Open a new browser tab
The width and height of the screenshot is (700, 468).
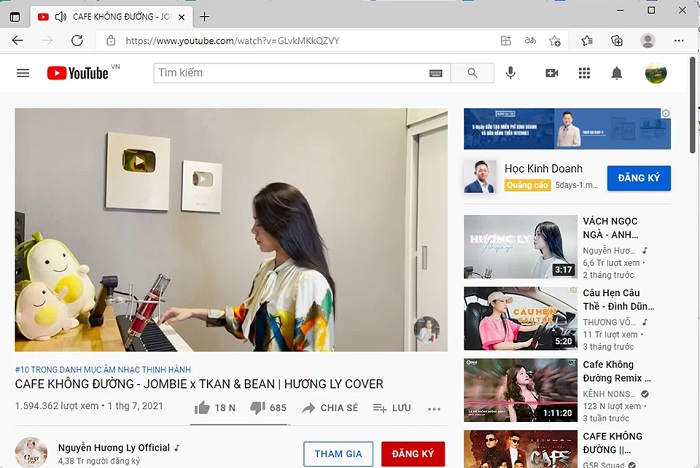pos(204,17)
